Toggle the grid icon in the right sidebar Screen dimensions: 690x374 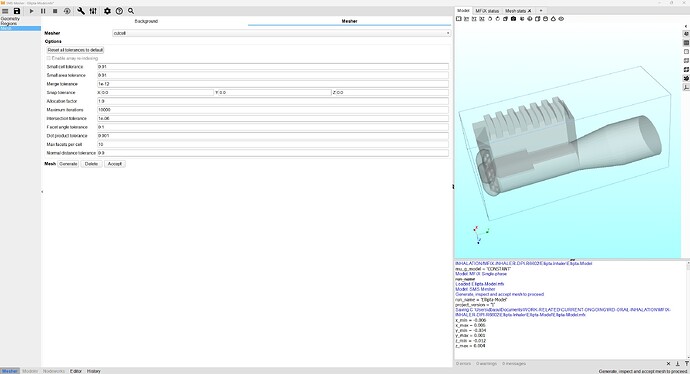[686, 43]
